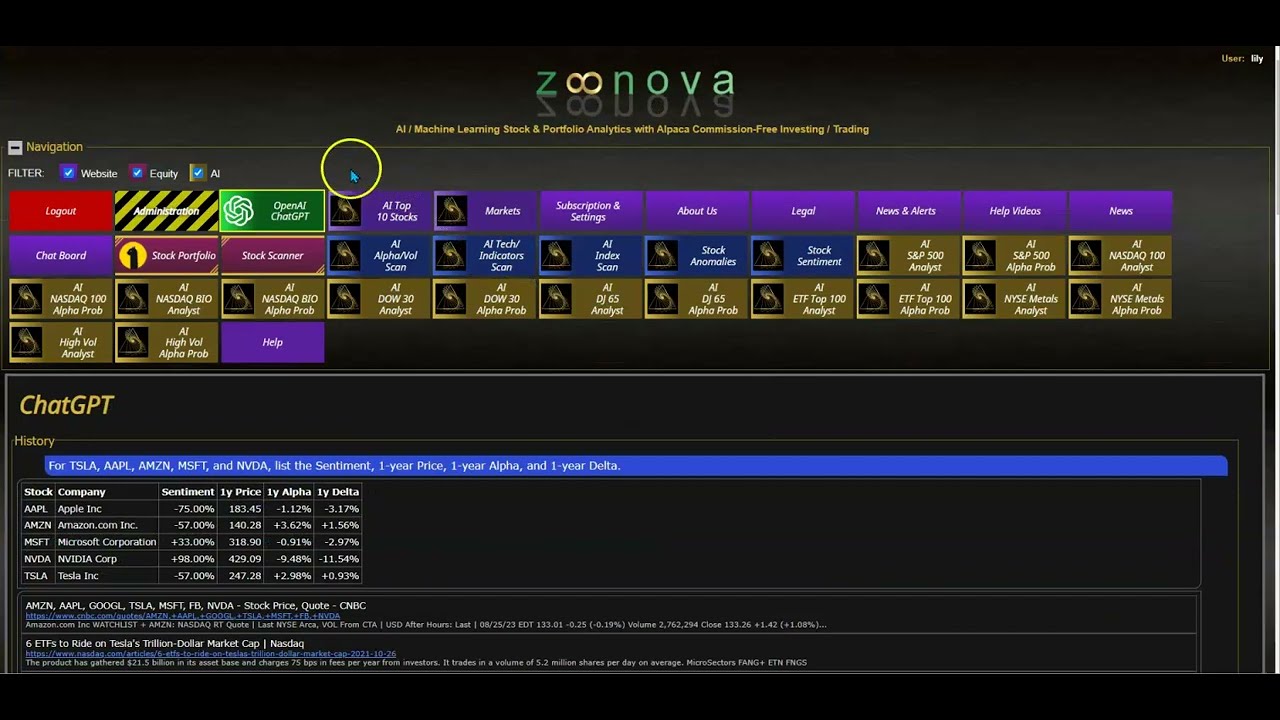Open the Chat Board
This screenshot has height=720, width=1280.
61,255
